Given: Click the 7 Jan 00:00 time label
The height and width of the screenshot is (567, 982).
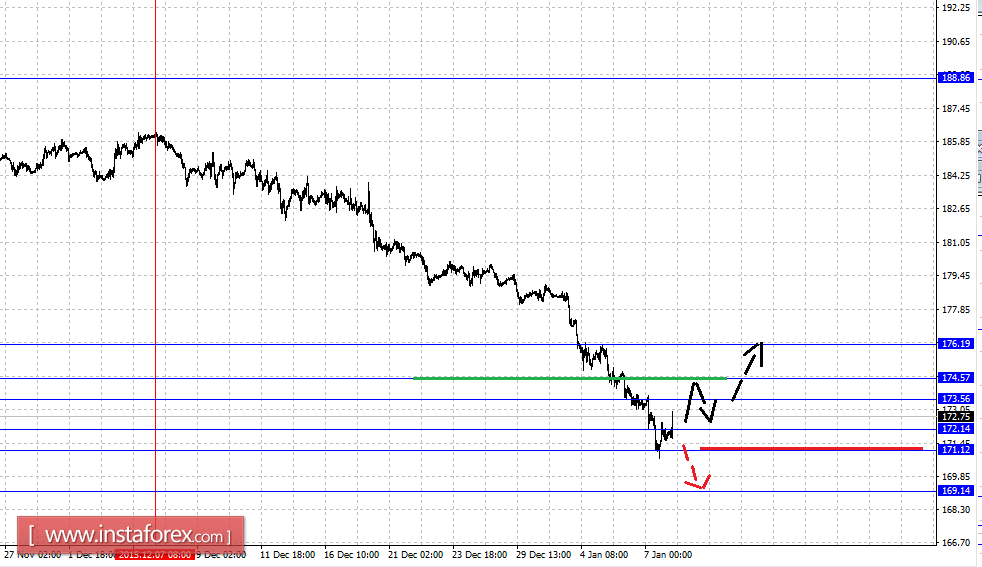Looking at the screenshot, I should pyautogui.click(x=668, y=555).
